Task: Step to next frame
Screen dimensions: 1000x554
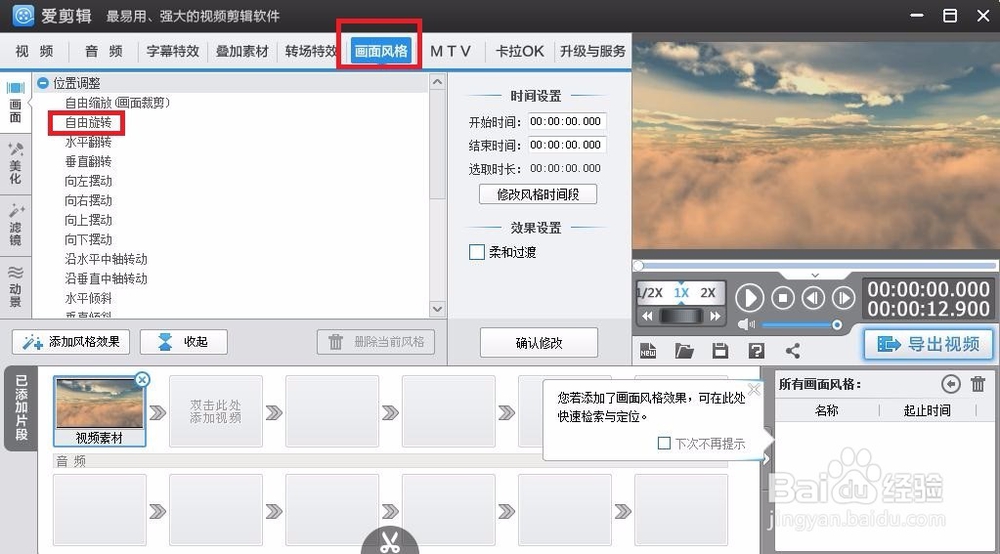Action: [x=843, y=298]
